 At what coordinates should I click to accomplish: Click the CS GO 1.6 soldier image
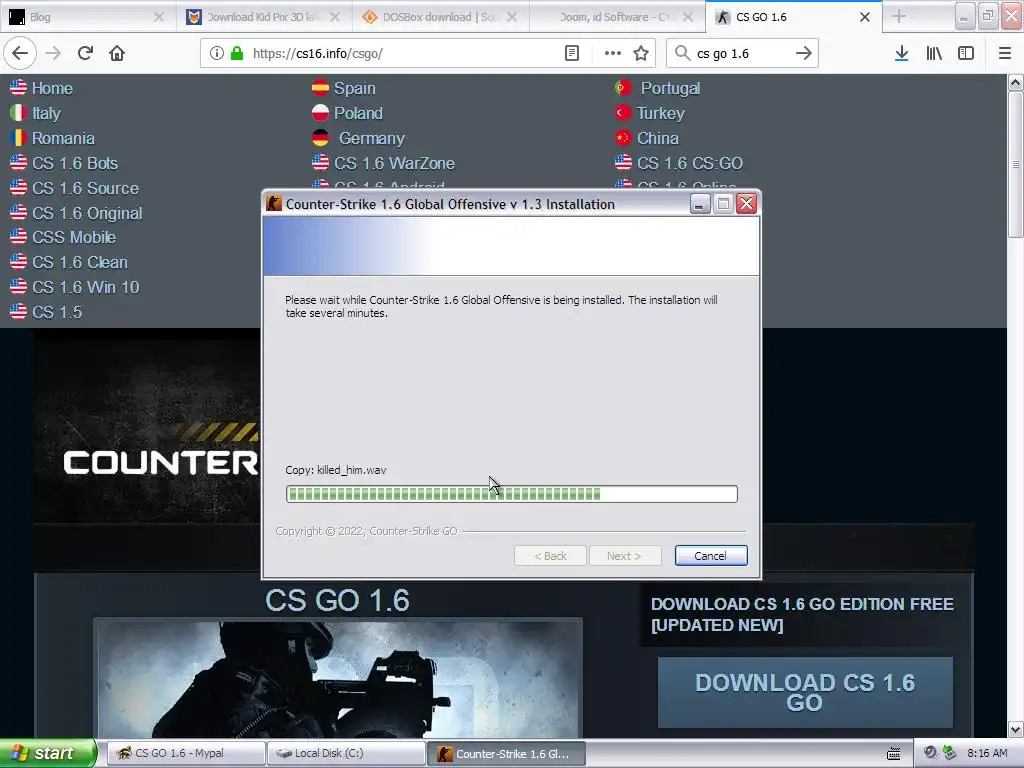pos(338,679)
